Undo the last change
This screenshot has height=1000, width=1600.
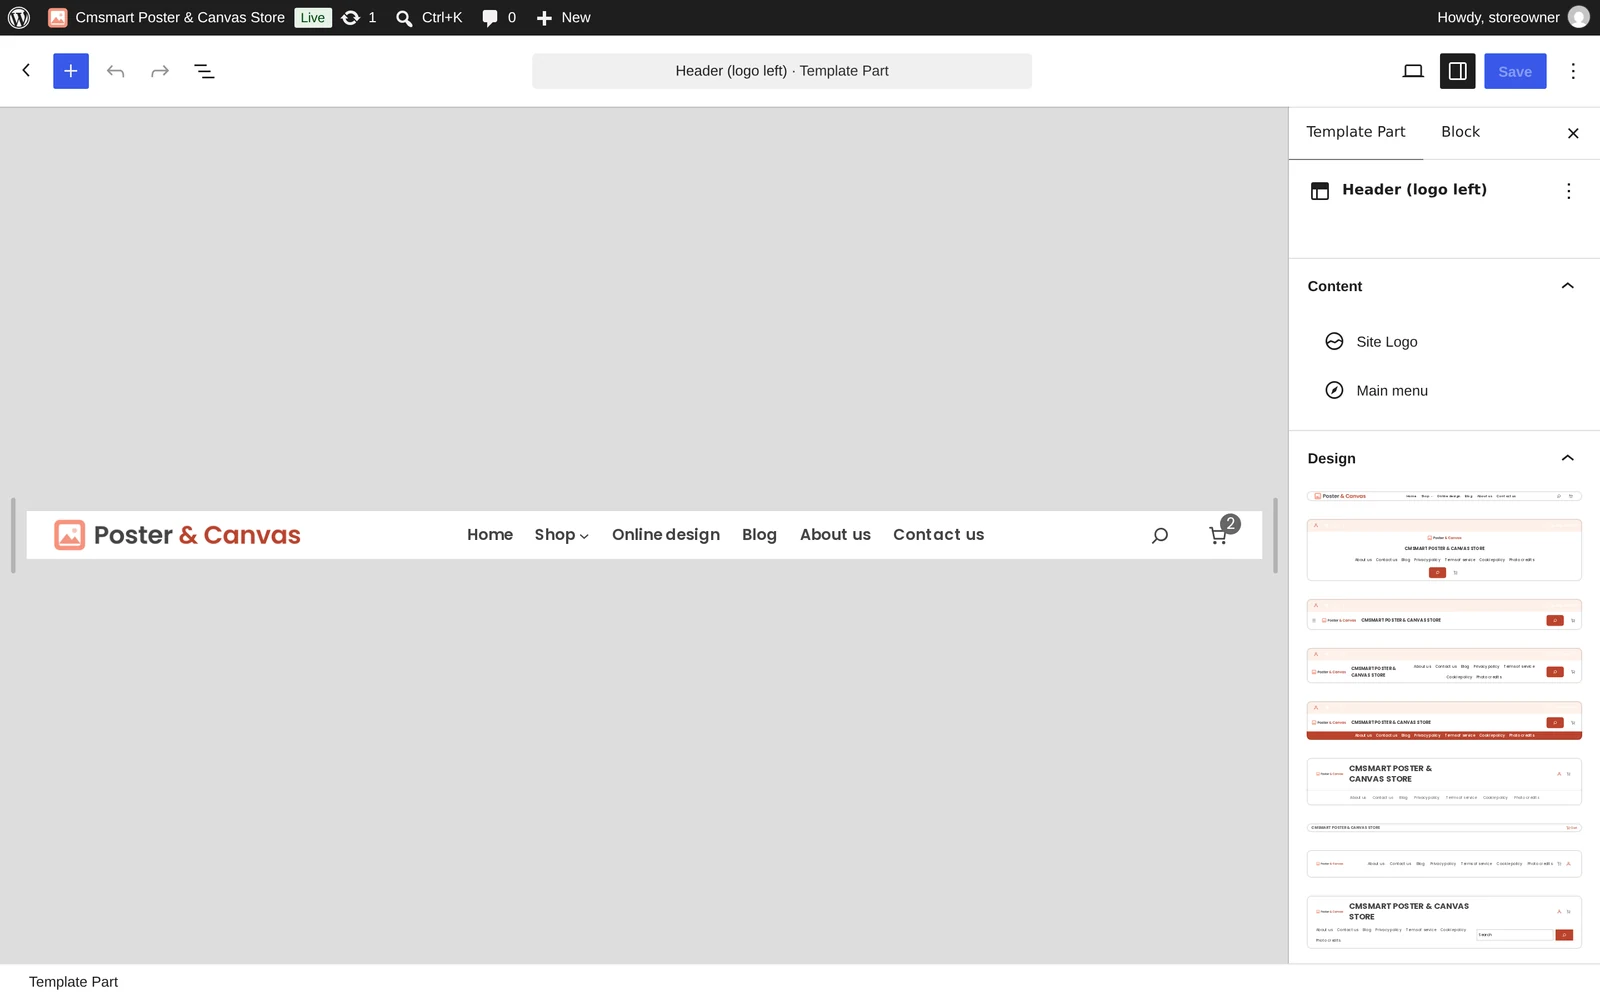pos(116,71)
